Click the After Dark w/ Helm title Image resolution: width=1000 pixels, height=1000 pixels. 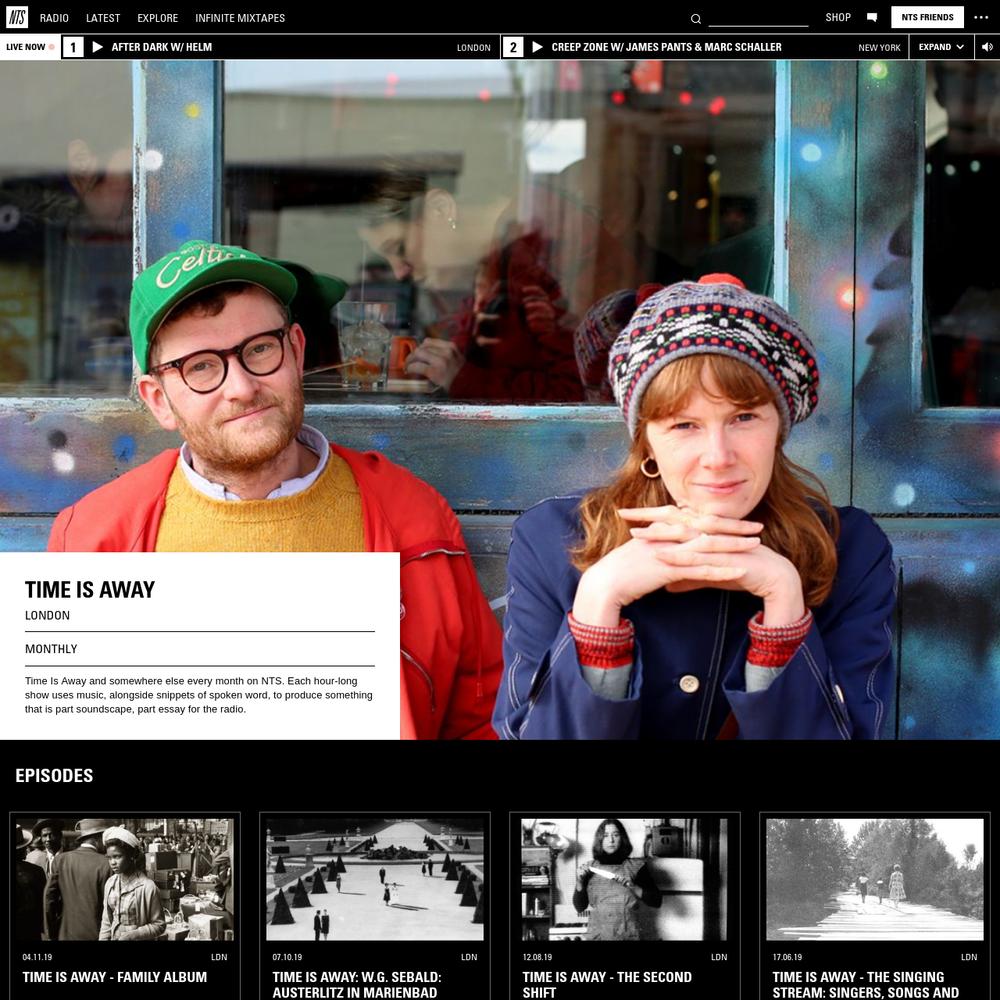[x=162, y=47]
